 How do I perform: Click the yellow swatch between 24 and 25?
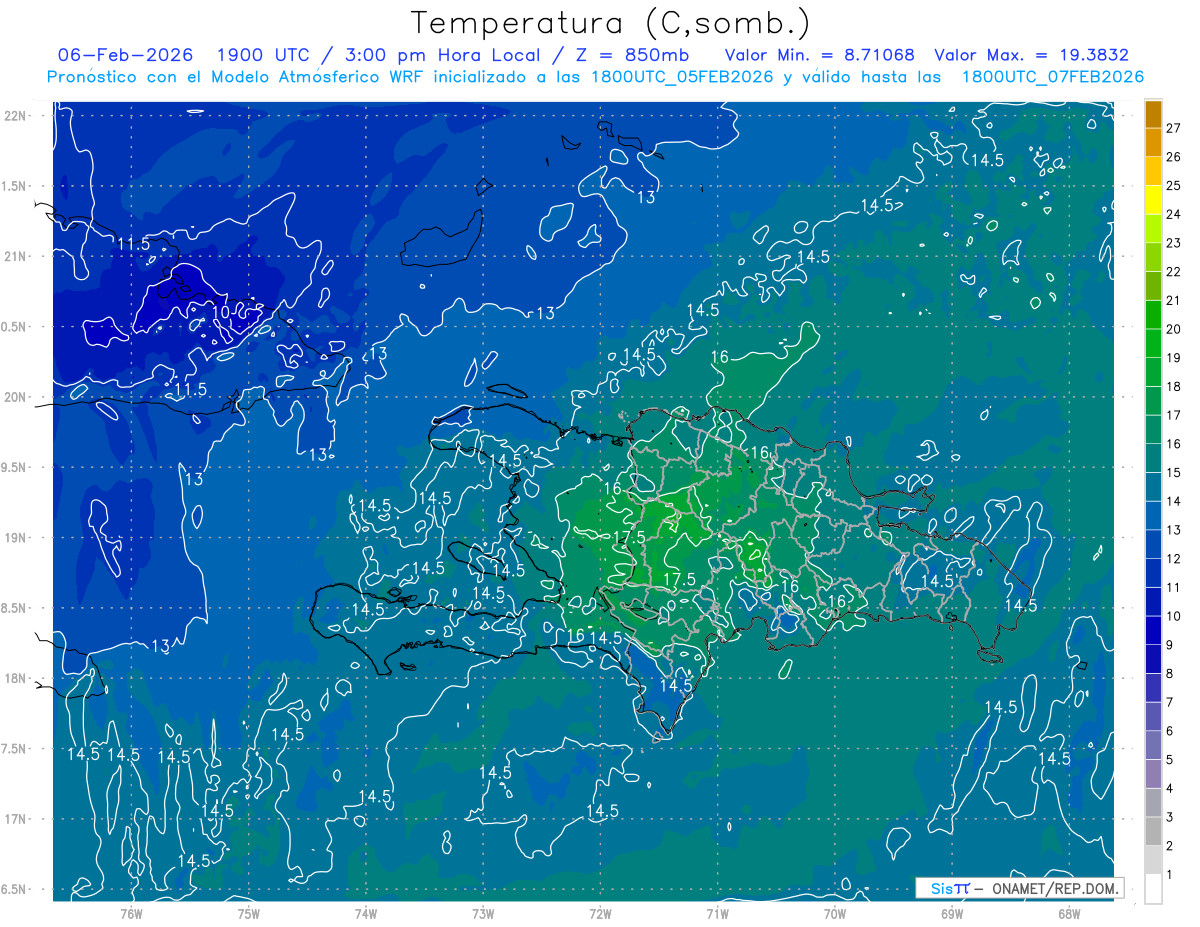click(1153, 200)
